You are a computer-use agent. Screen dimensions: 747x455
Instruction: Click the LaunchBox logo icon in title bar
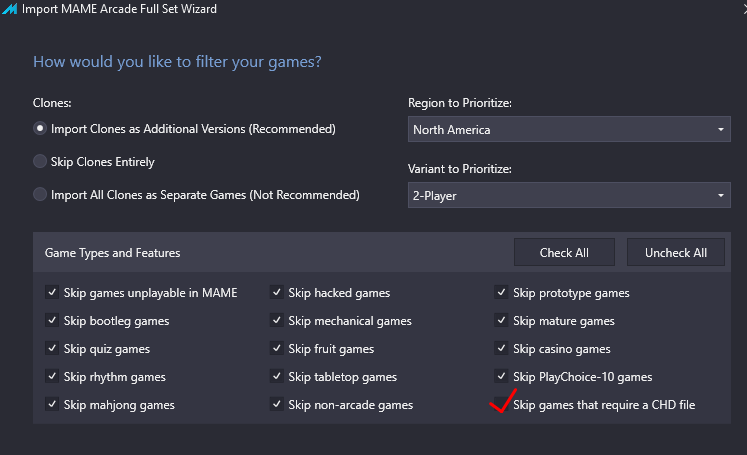tap(10, 9)
